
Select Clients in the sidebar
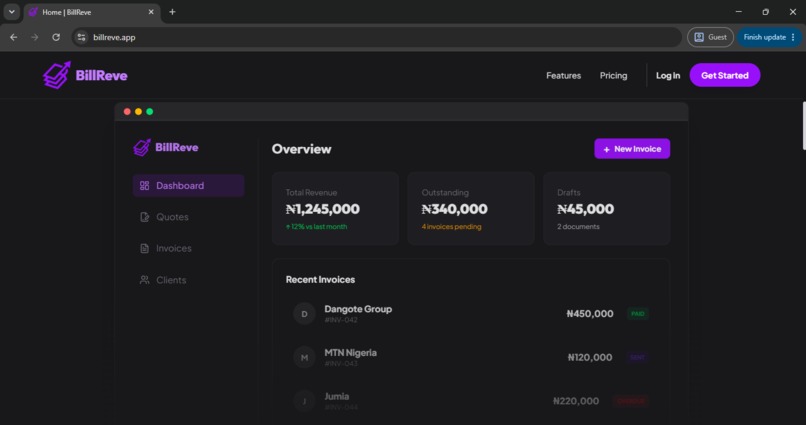pos(188,280)
